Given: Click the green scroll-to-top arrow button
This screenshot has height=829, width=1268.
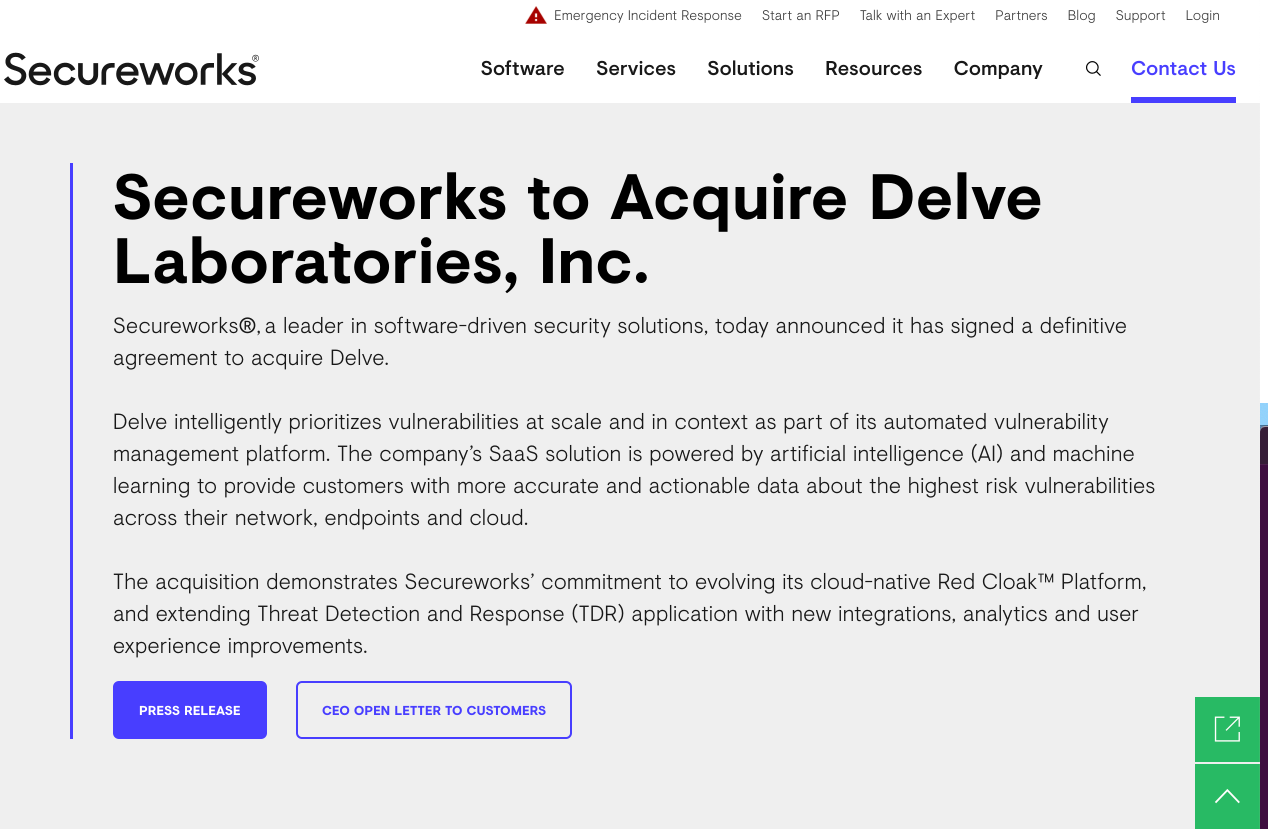Looking at the screenshot, I should [x=1227, y=797].
